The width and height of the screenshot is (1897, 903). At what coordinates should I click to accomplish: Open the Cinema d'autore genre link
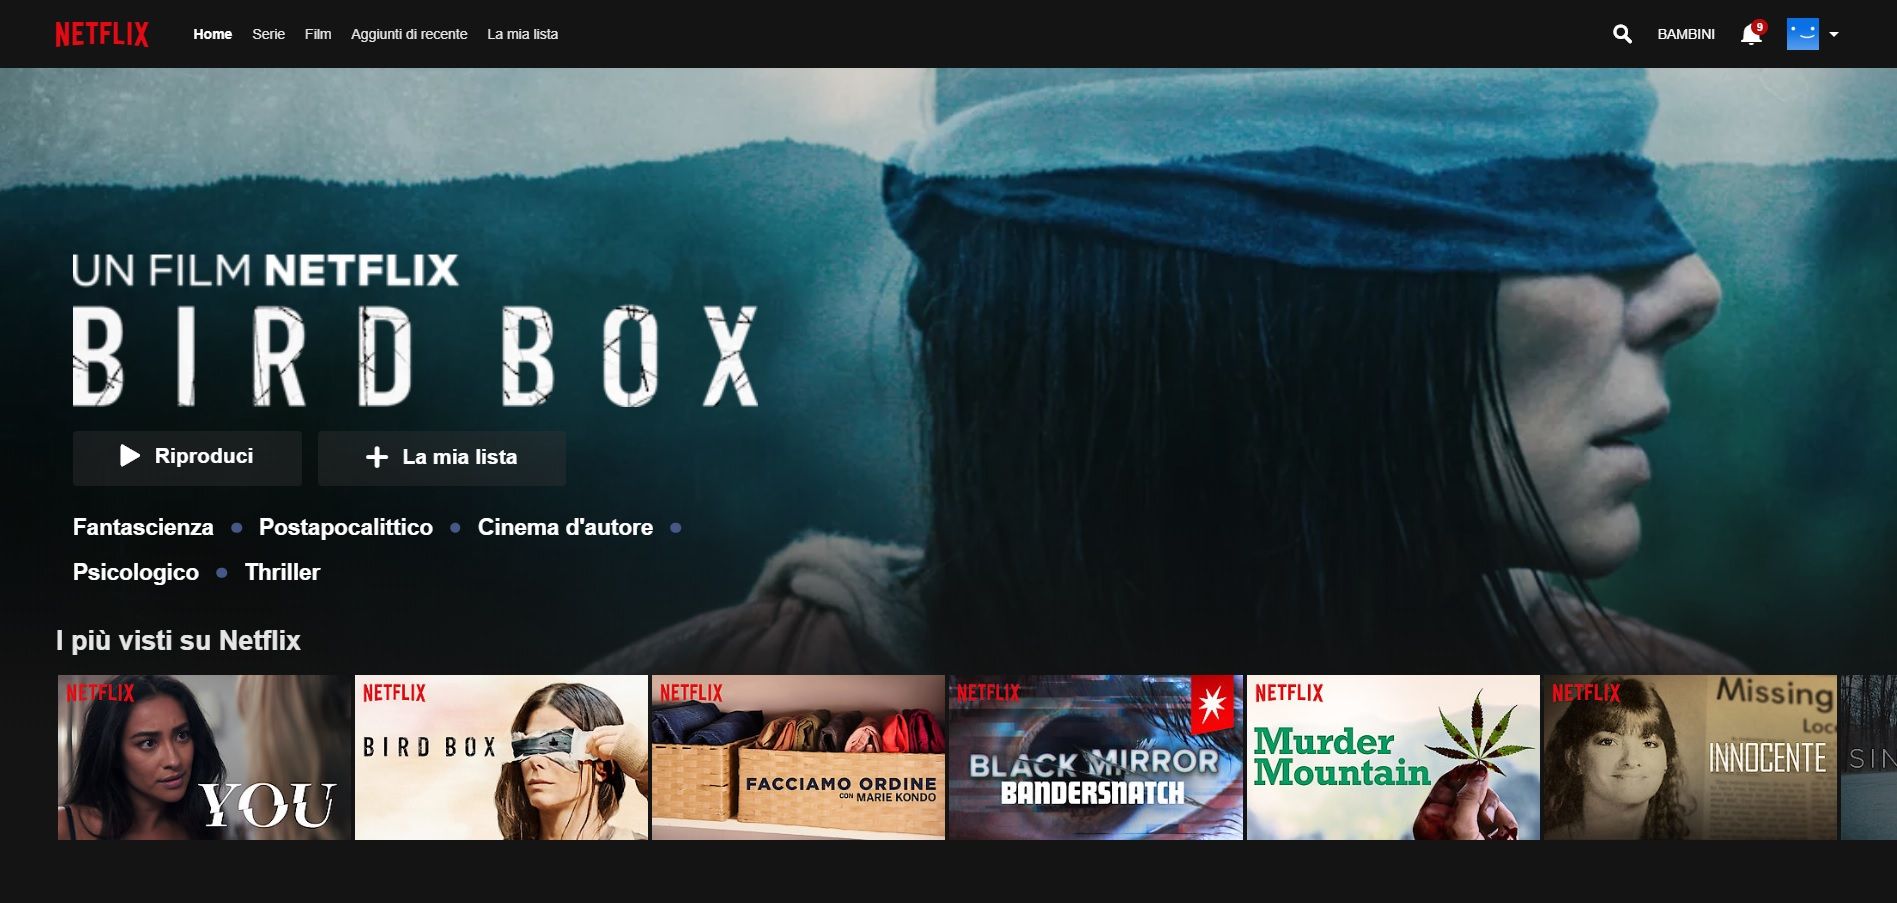565,527
